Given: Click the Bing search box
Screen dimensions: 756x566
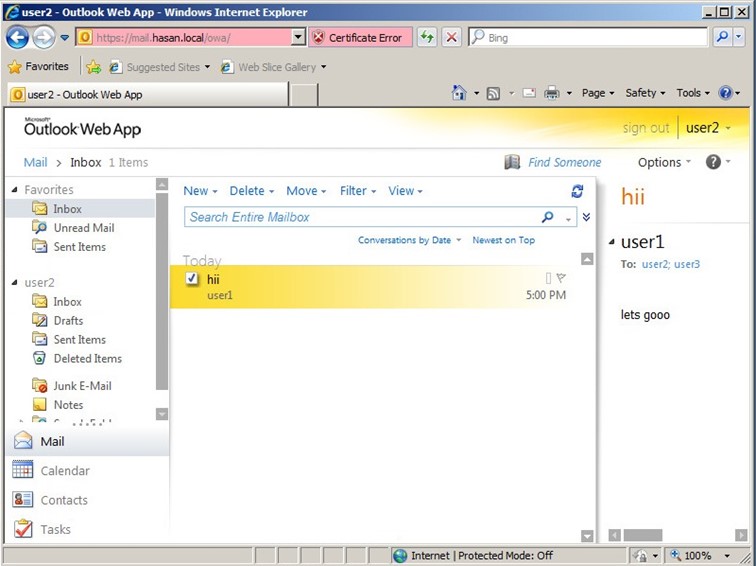Looking at the screenshot, I should [x=588, y=38].
